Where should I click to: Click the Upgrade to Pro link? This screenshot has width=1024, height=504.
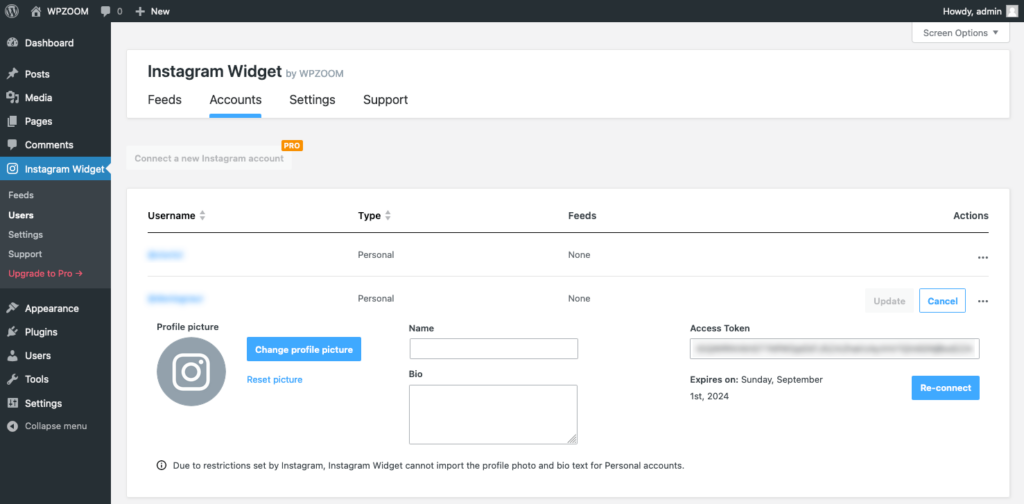pyautogui.click(x=46, y=274)
